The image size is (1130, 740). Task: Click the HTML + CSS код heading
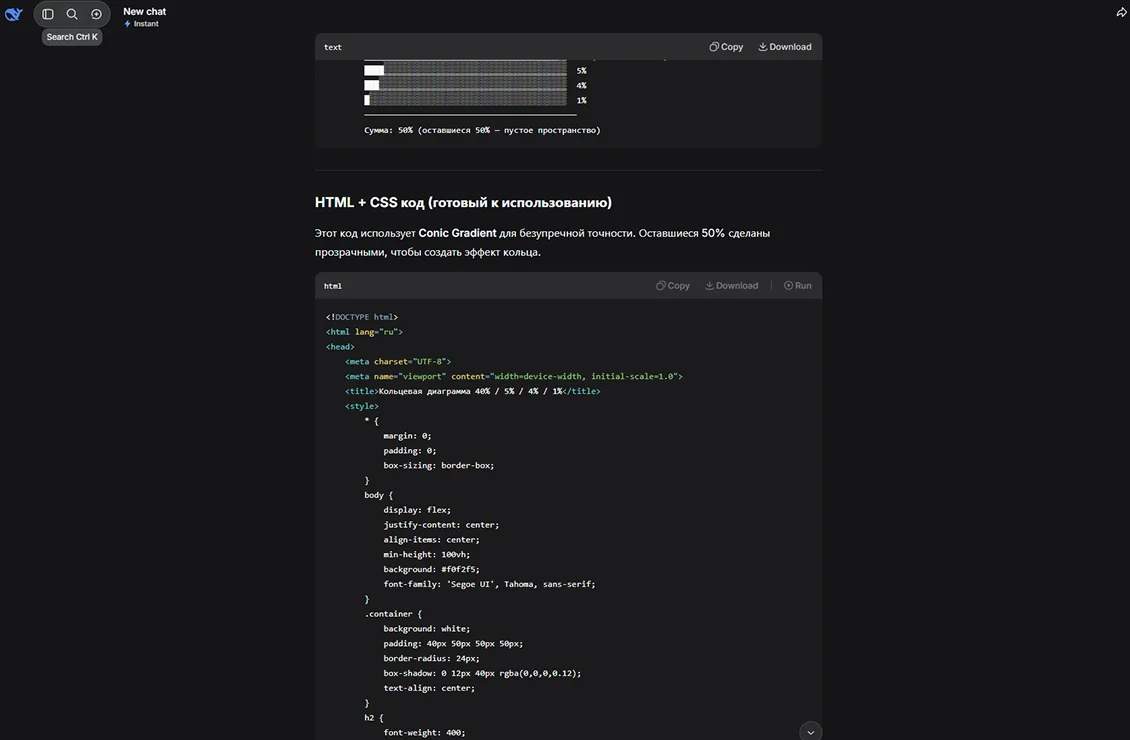[x=463, y=202]
